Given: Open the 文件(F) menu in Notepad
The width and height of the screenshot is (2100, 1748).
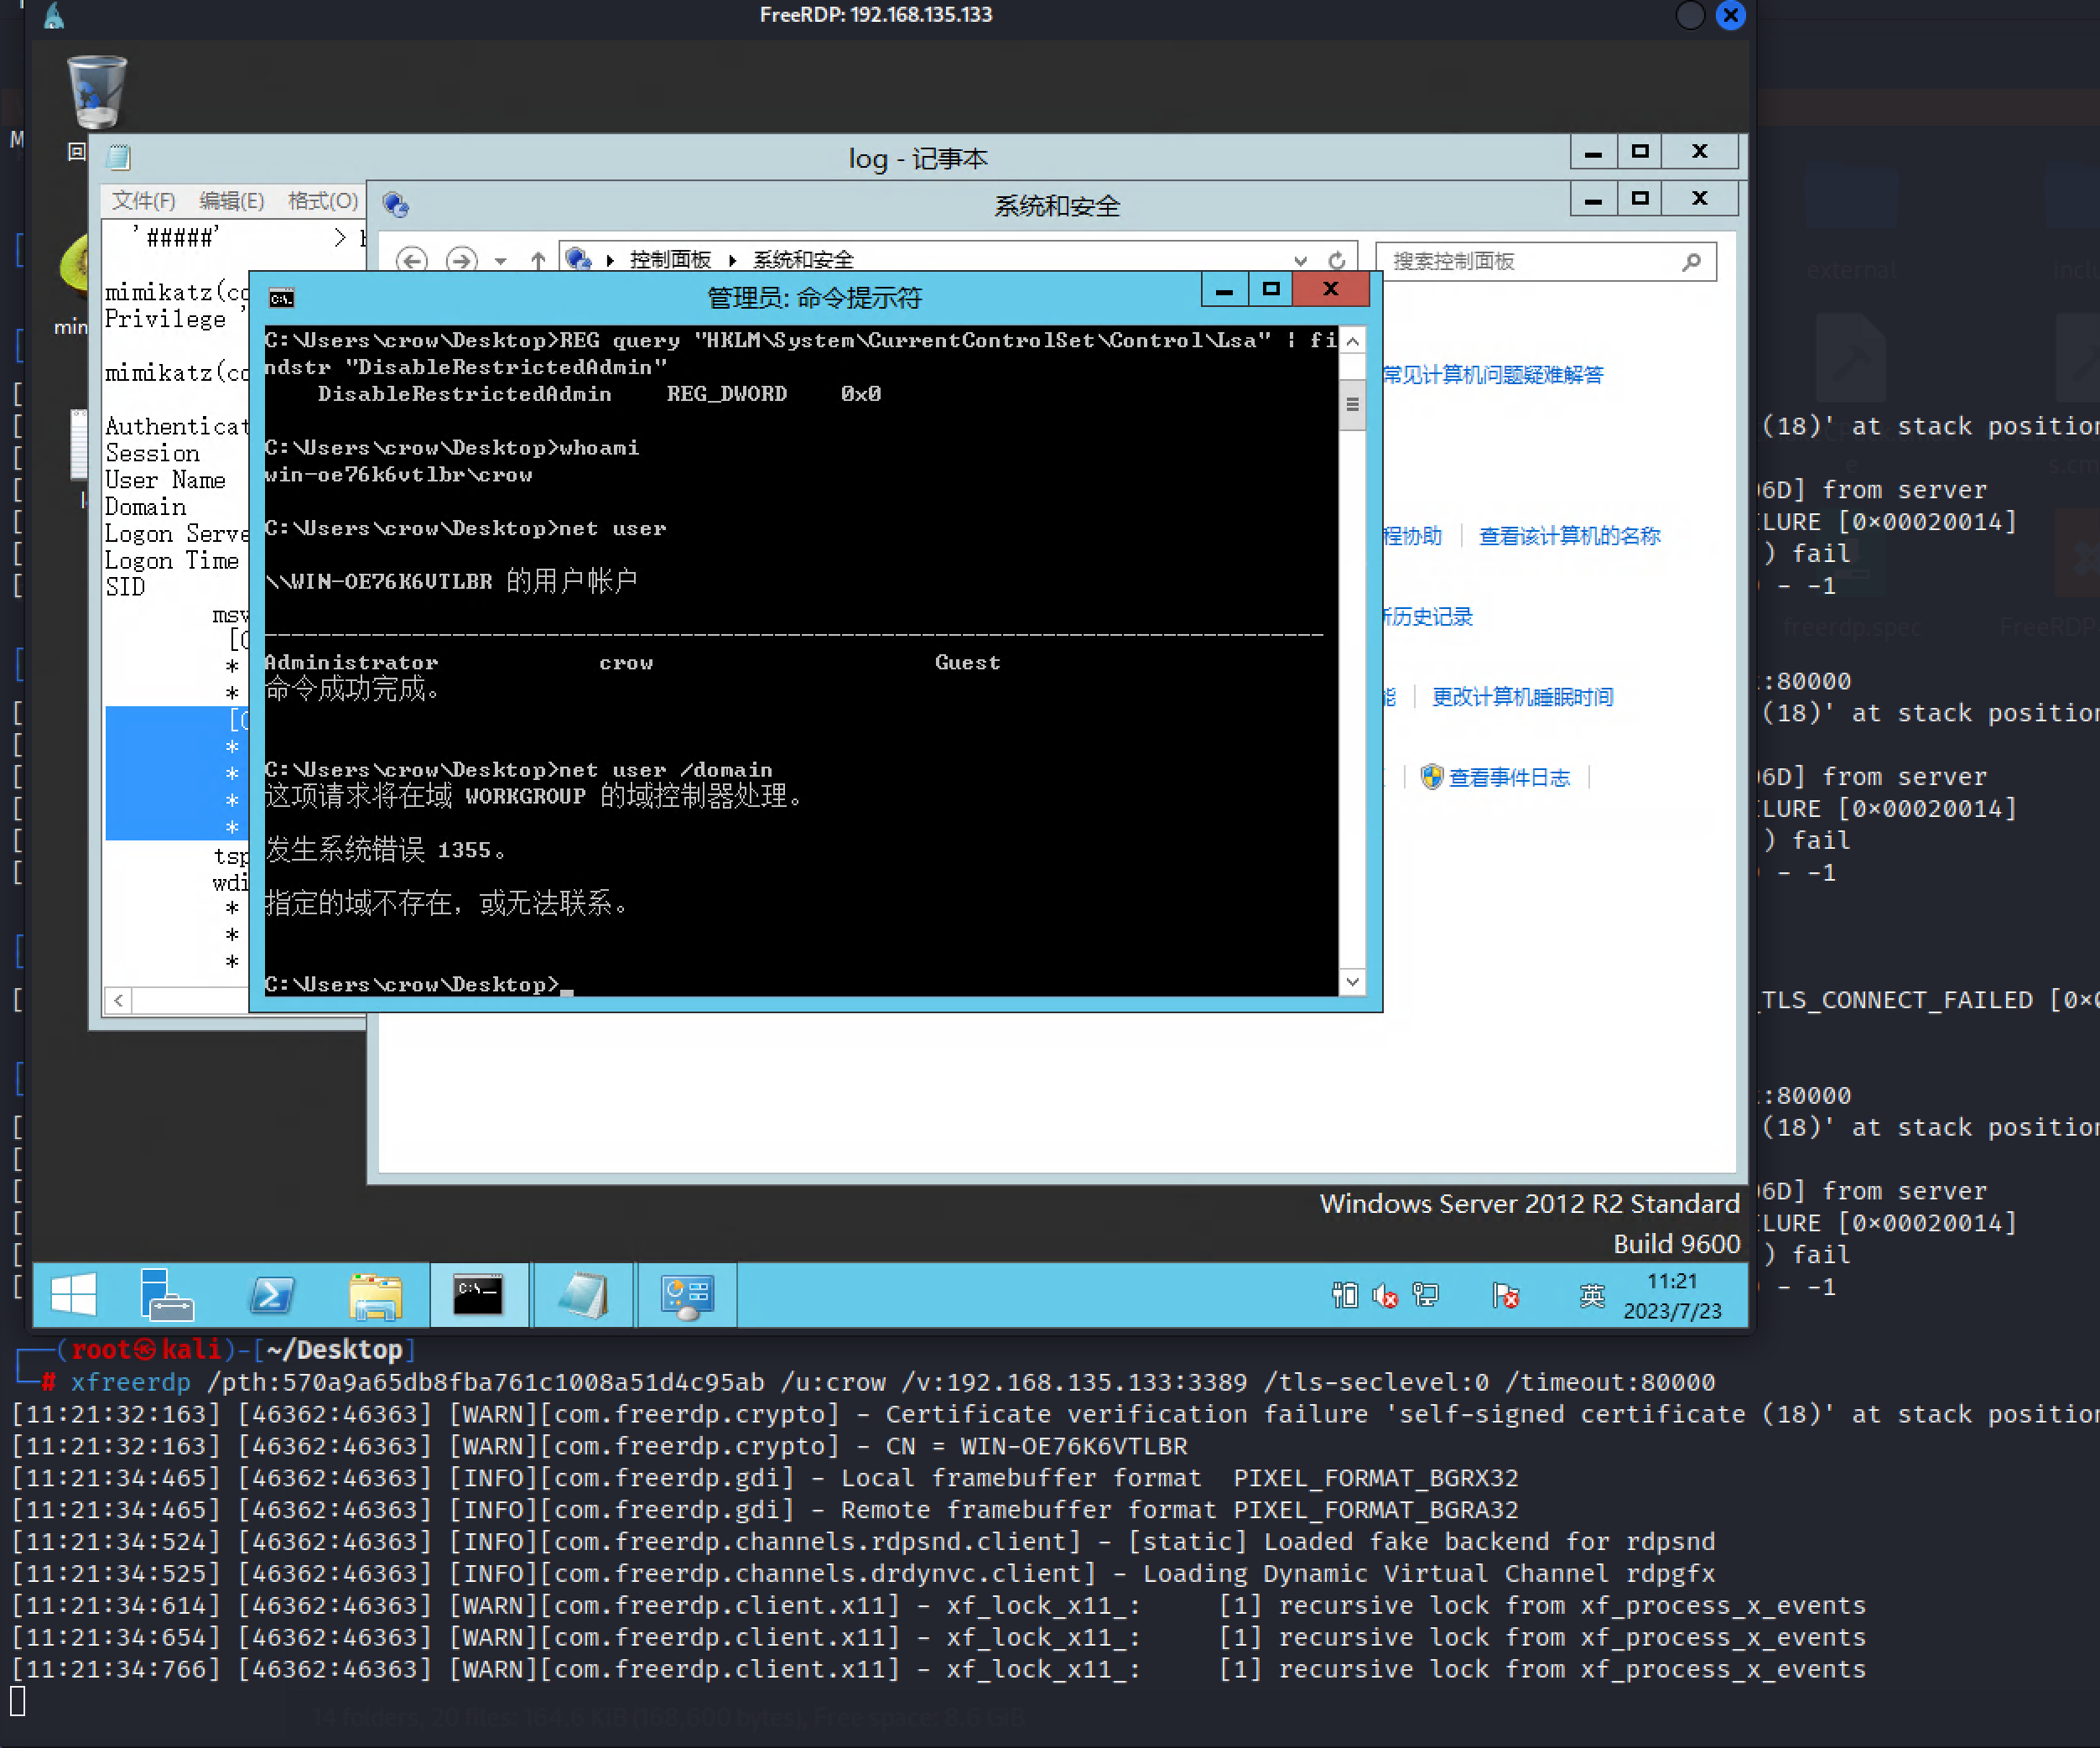Looking at the screenshot, I should click(143, 201).
